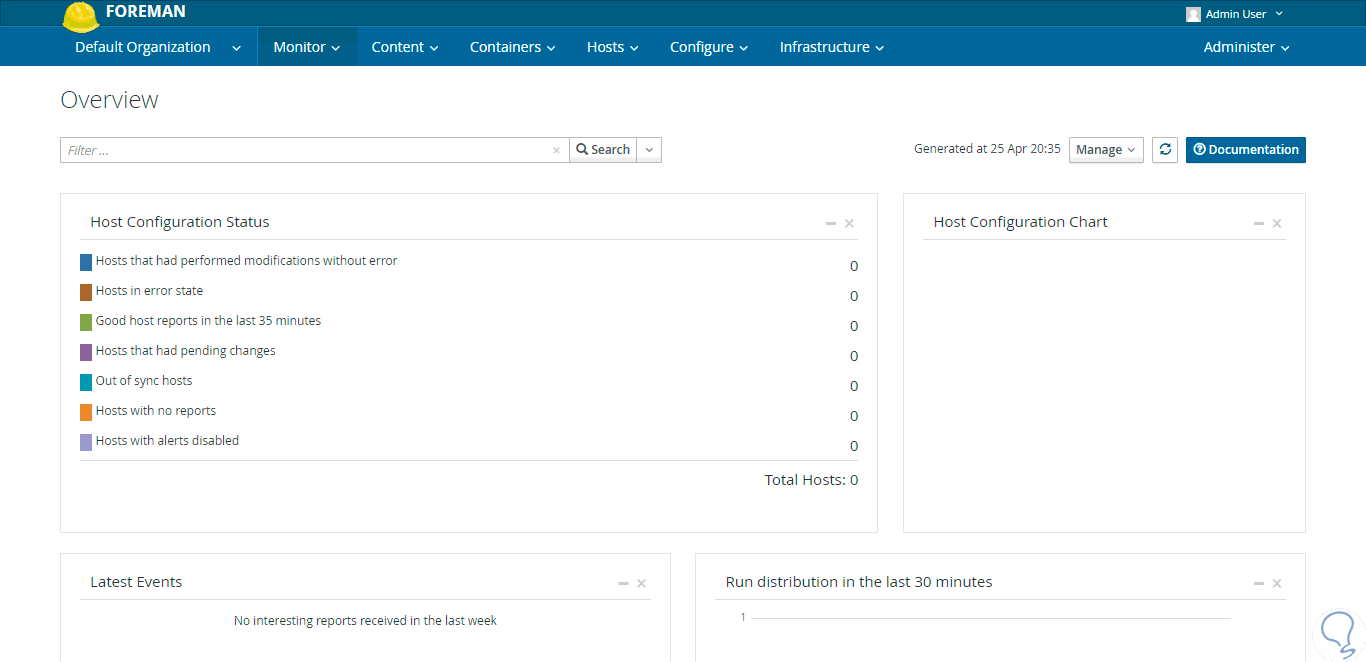Open the Default Organization selector

[x=157, y=47]
